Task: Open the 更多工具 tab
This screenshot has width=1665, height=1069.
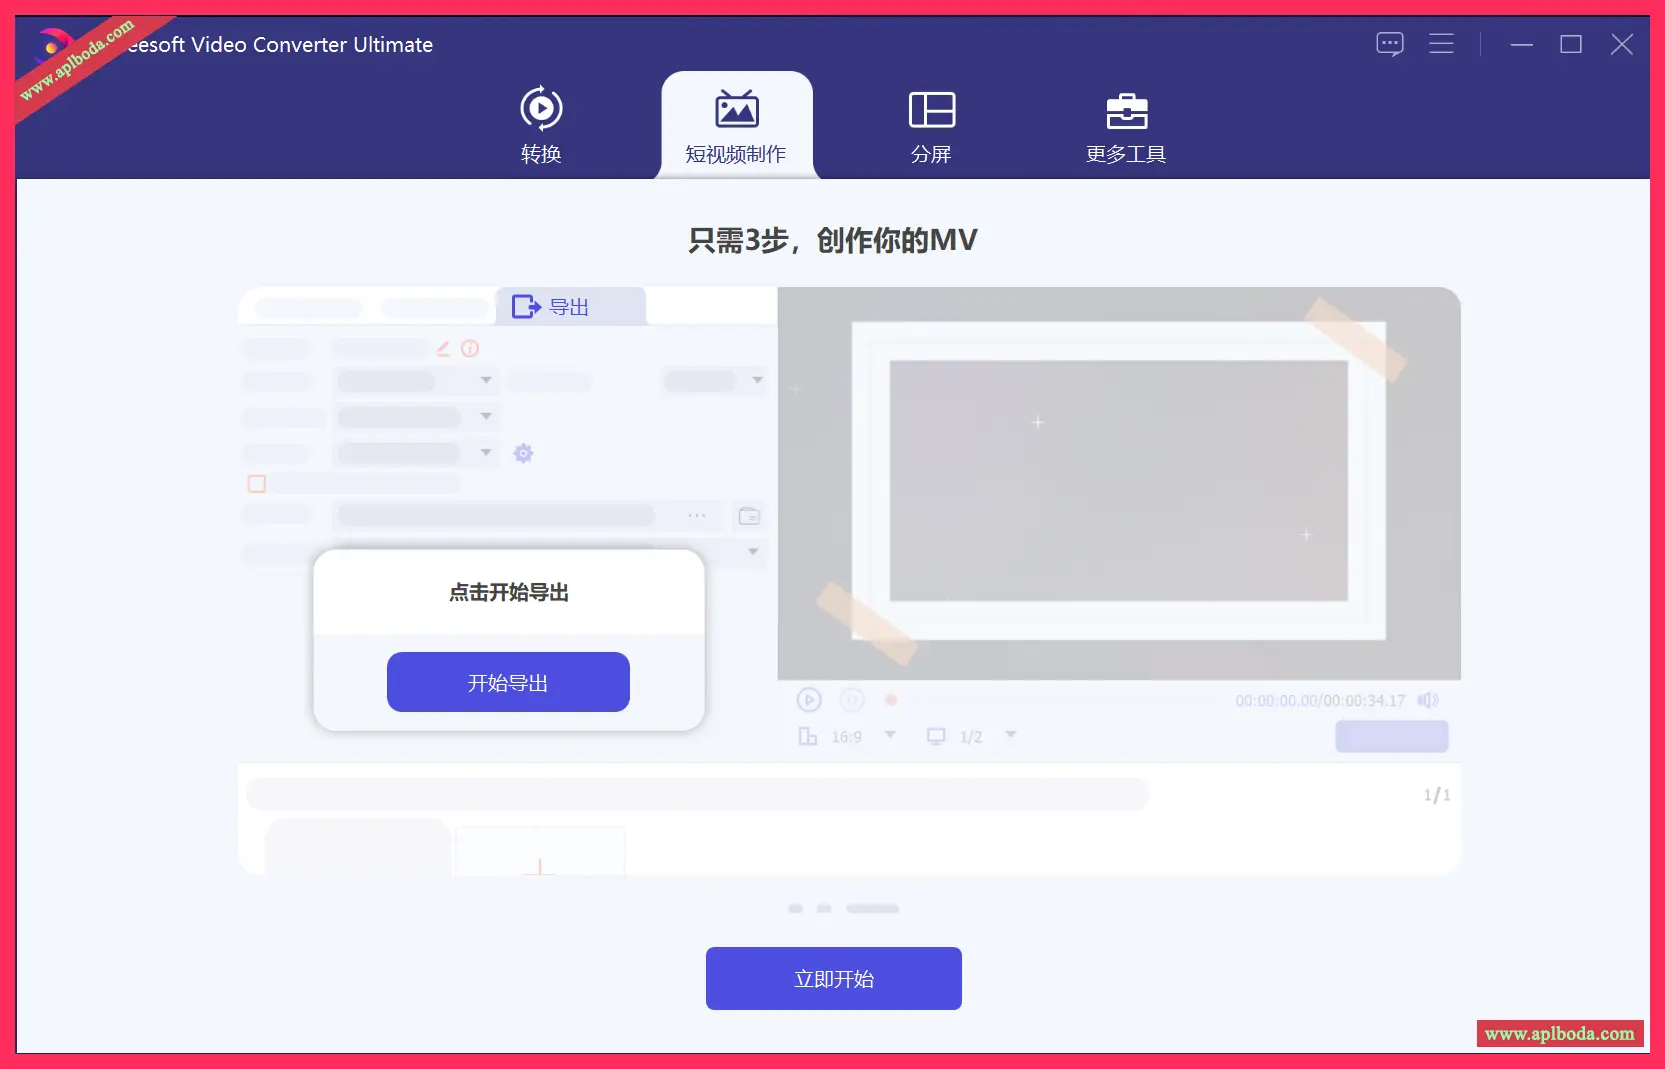Action: (x=1126, y=127)
